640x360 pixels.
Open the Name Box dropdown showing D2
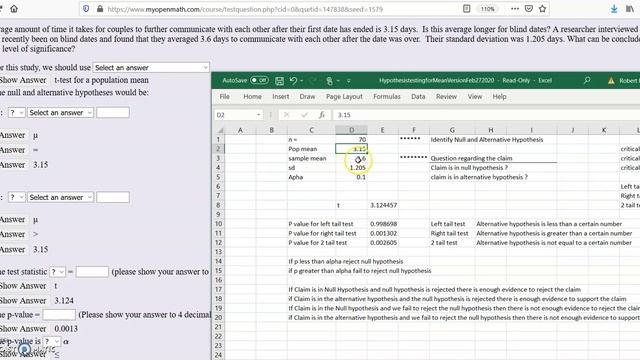tap(258, 115)
